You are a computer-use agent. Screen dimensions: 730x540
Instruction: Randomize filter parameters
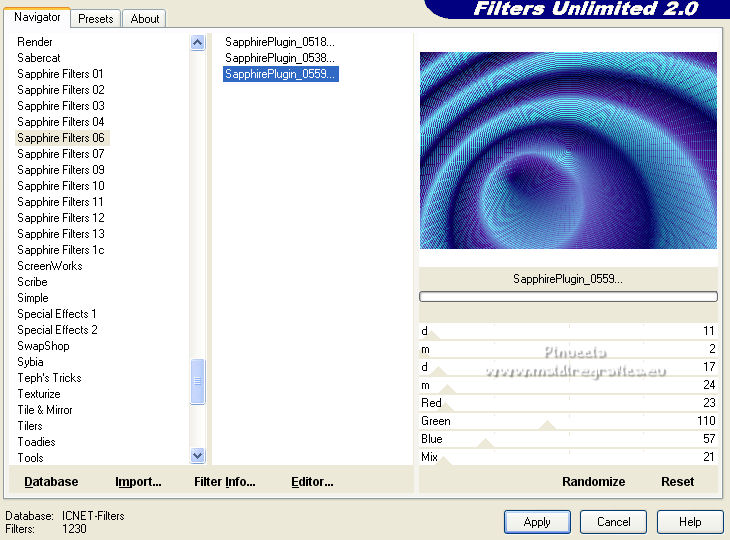[594, 482]
